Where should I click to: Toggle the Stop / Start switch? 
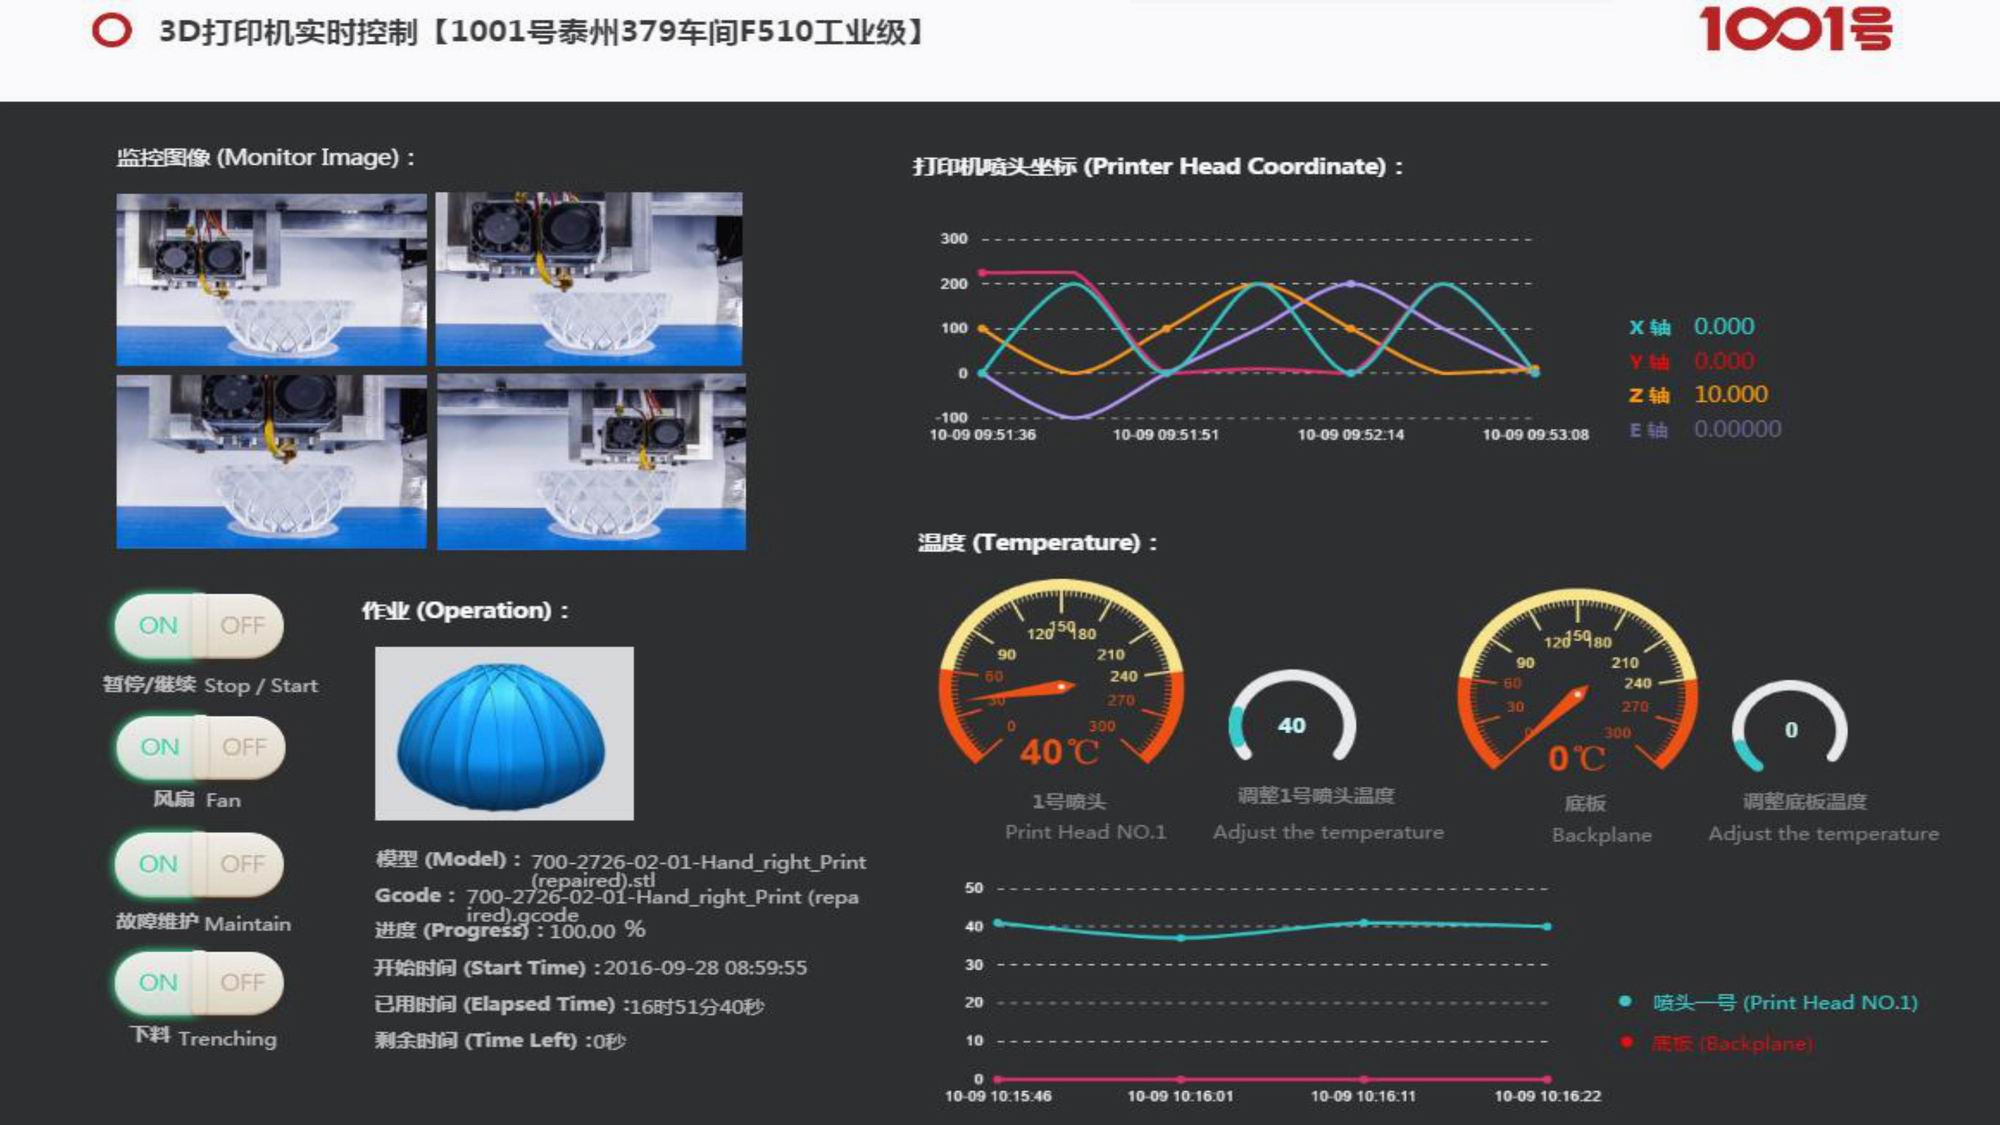click(x=199, y=626)
